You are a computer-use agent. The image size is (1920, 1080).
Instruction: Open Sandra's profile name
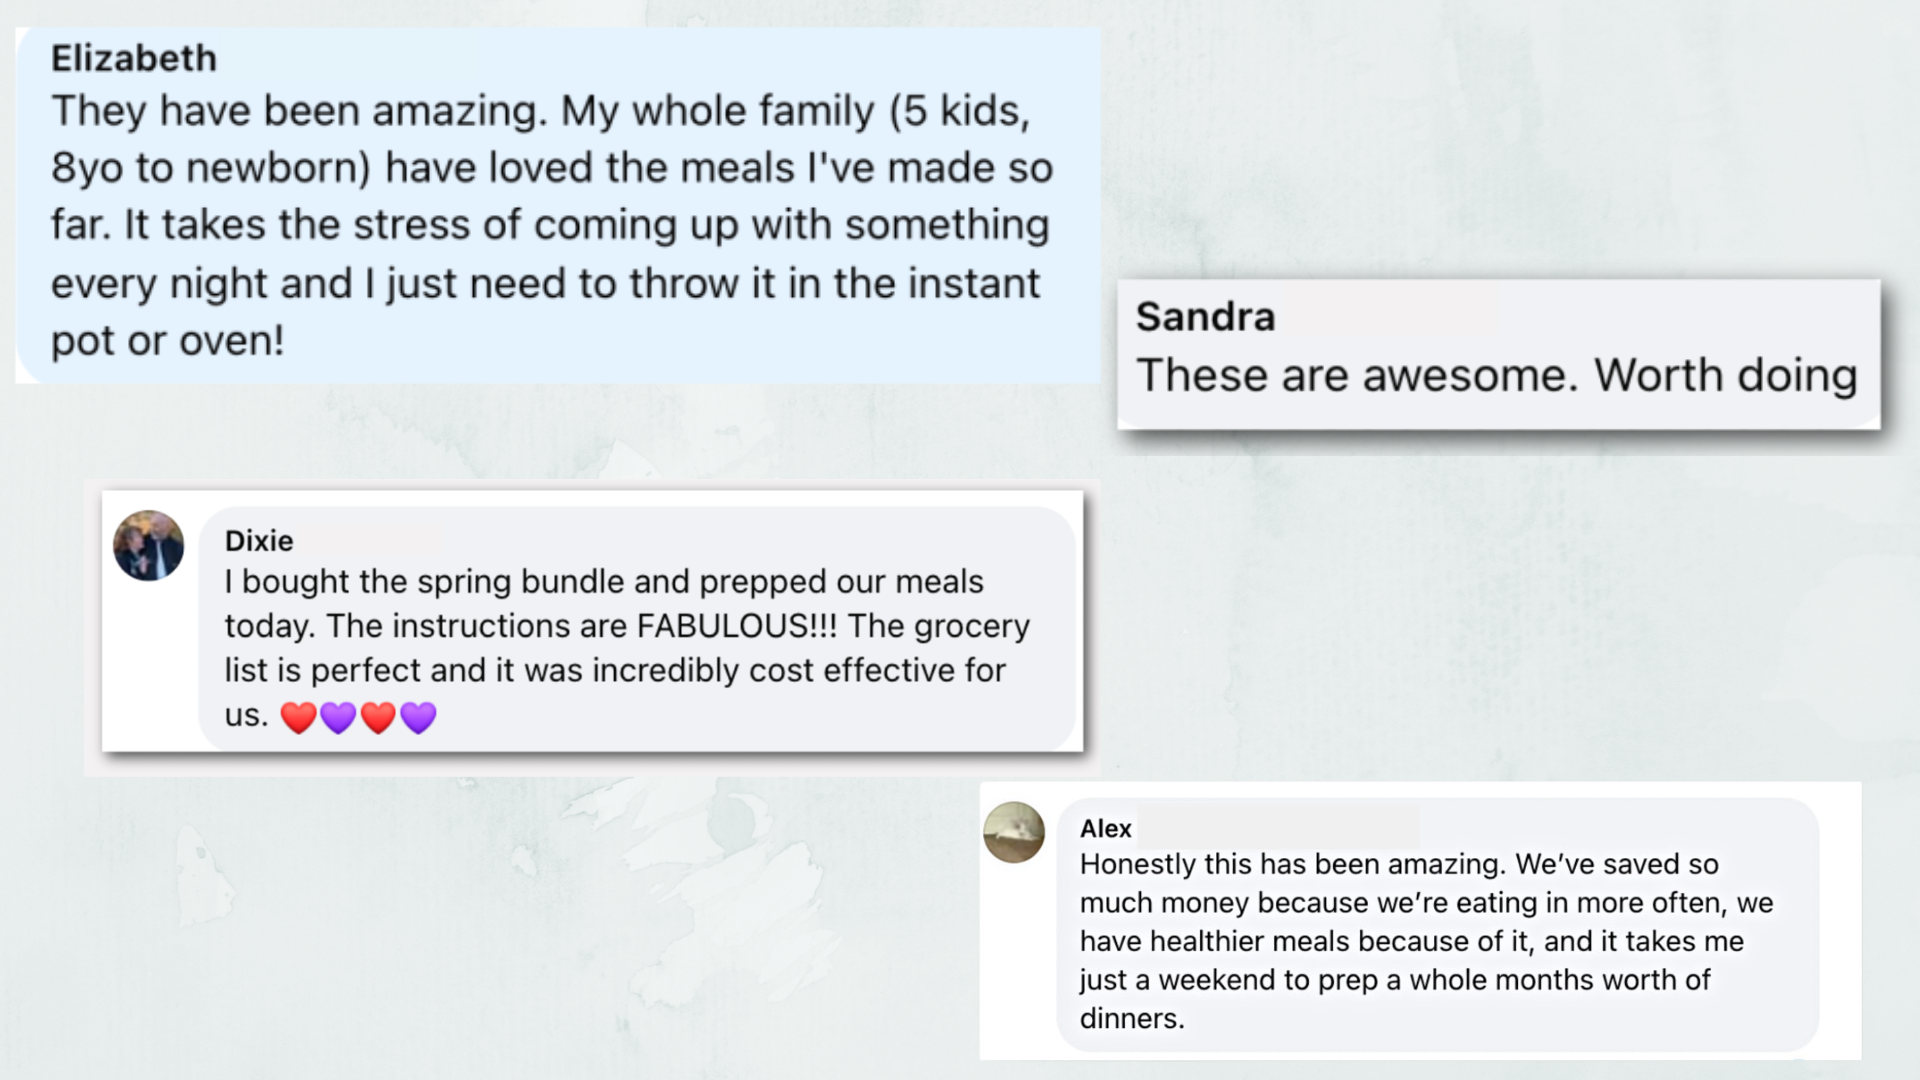pos(1205,317)
